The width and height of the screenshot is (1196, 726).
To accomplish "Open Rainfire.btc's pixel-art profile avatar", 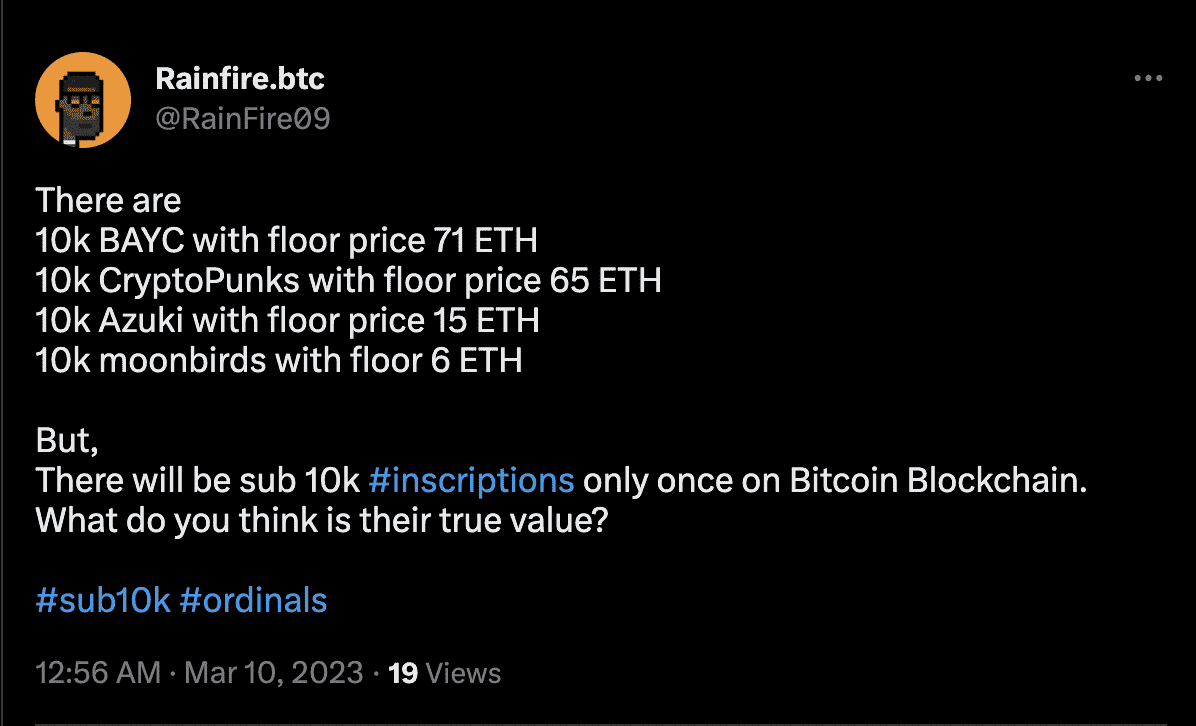I will [x=83, y=100].
